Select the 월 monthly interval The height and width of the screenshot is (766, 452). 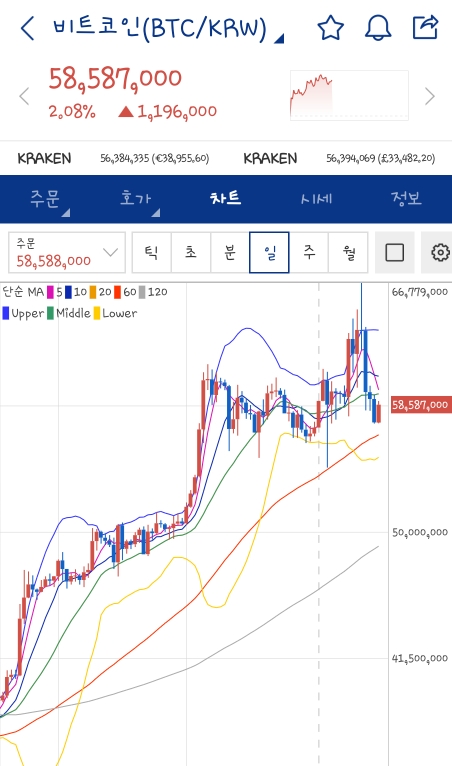pos(348,253)
